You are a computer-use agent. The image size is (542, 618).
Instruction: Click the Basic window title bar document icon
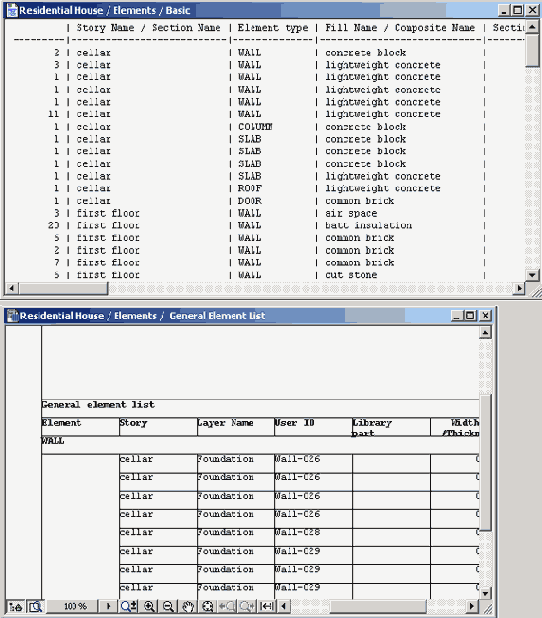coord(13,10)
